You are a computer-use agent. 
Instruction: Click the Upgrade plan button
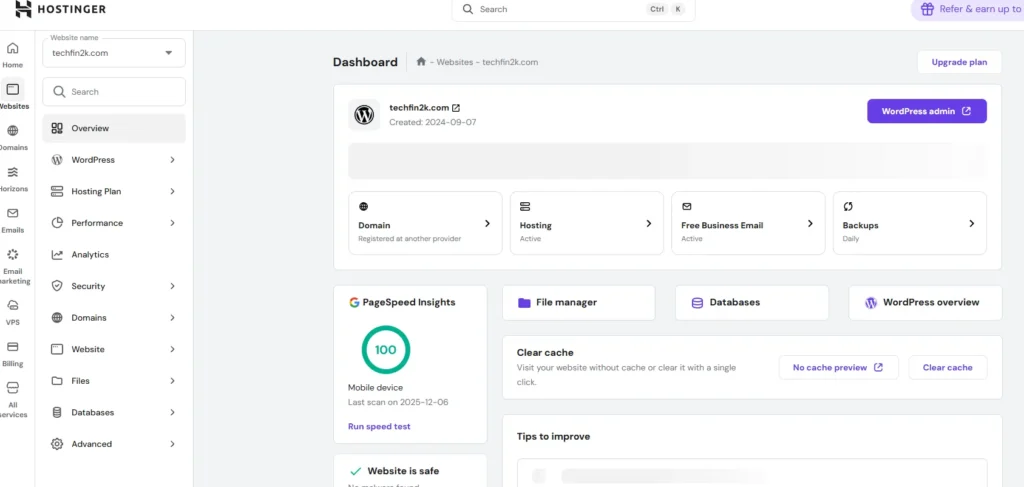[959, 62]
